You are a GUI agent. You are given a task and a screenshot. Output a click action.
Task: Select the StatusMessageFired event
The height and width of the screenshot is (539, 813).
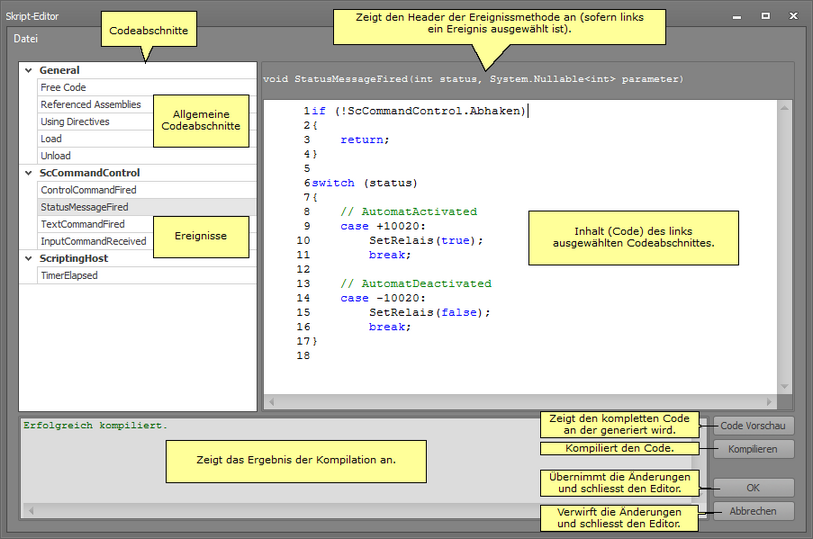(x=147, y=207)
